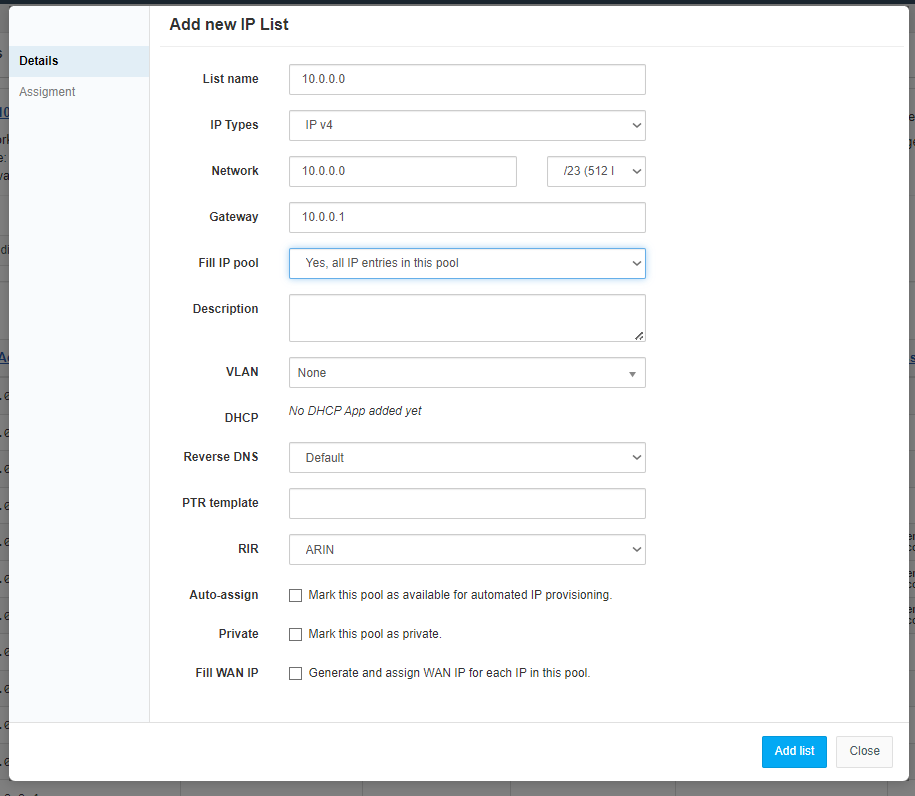Open the VLAN selector
Viewport: 915px width, 796px height.
click(466, 372)
